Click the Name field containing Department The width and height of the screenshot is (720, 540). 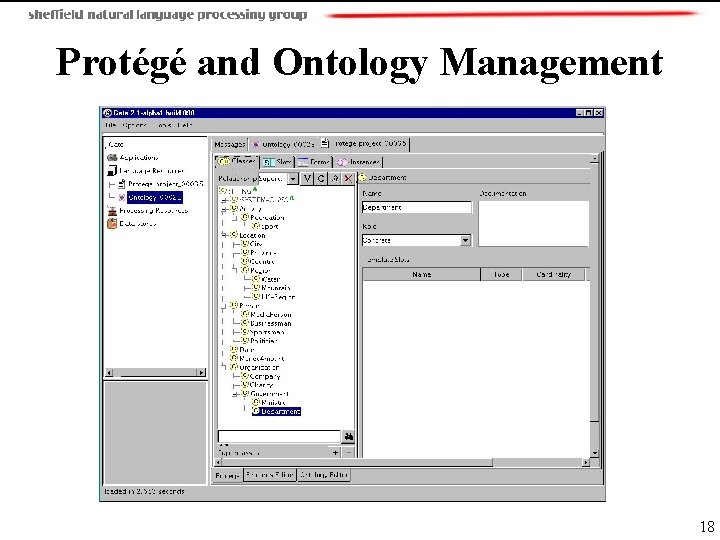click(x=416, y=208)
